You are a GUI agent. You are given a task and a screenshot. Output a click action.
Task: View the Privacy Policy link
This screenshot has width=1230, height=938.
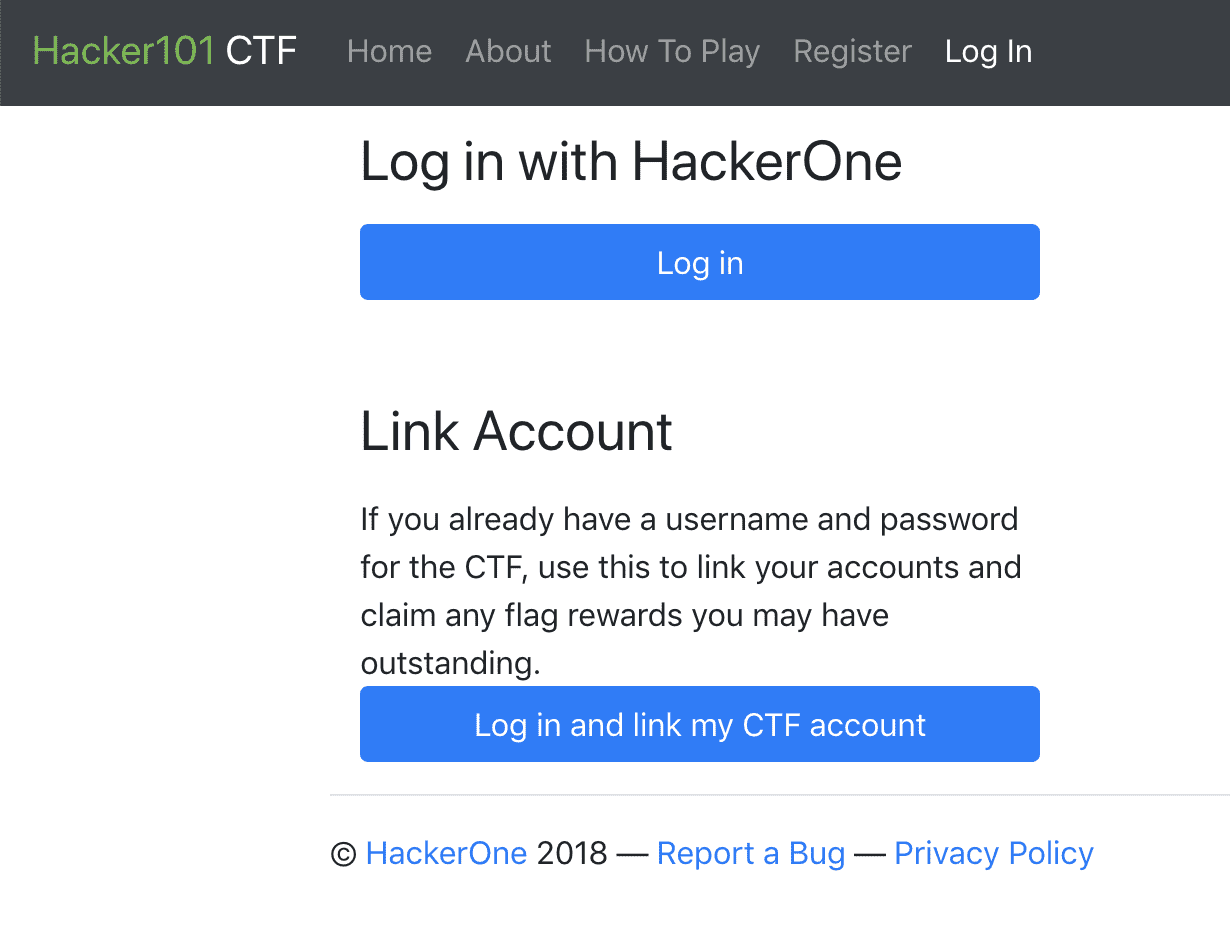coord(993,853)
